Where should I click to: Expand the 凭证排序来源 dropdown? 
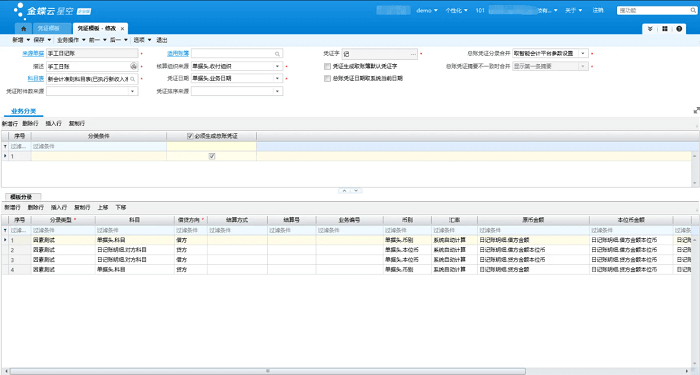277,91
